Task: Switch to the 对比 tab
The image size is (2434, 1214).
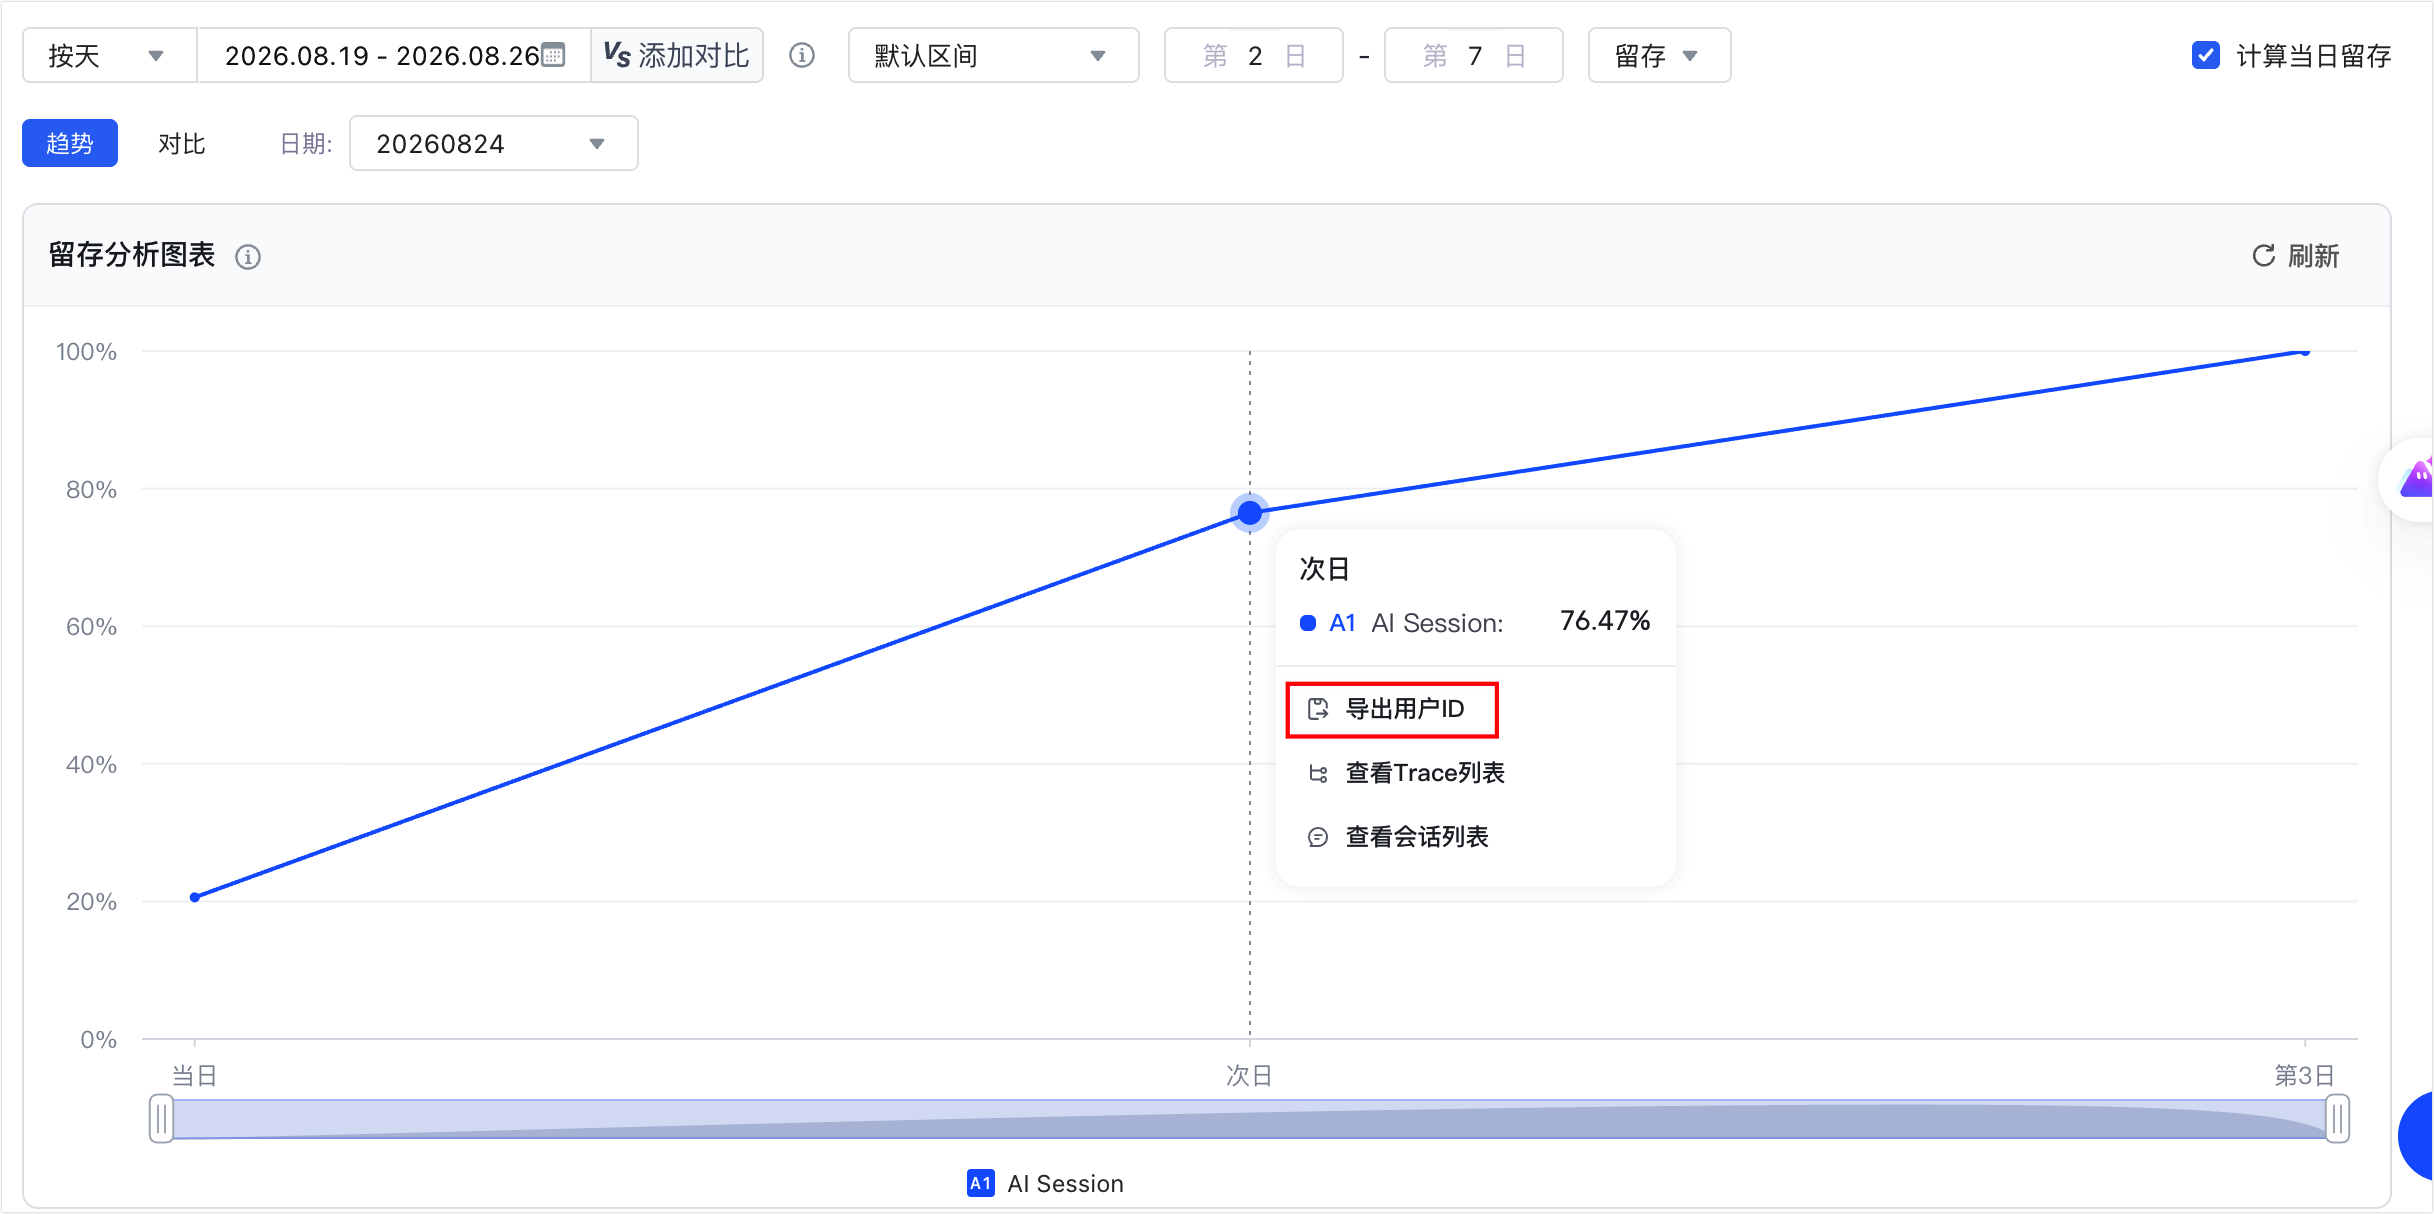Action: 181,143
